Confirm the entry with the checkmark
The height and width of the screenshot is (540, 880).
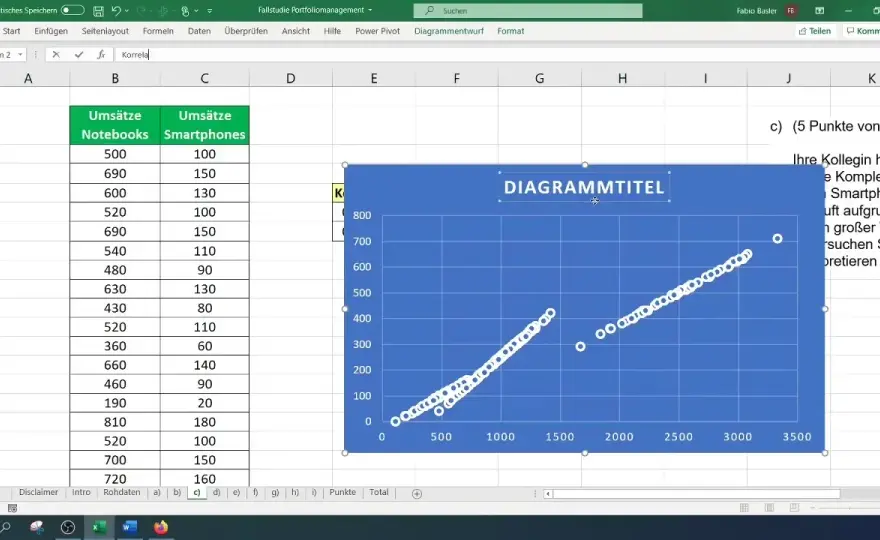point(79,54)
